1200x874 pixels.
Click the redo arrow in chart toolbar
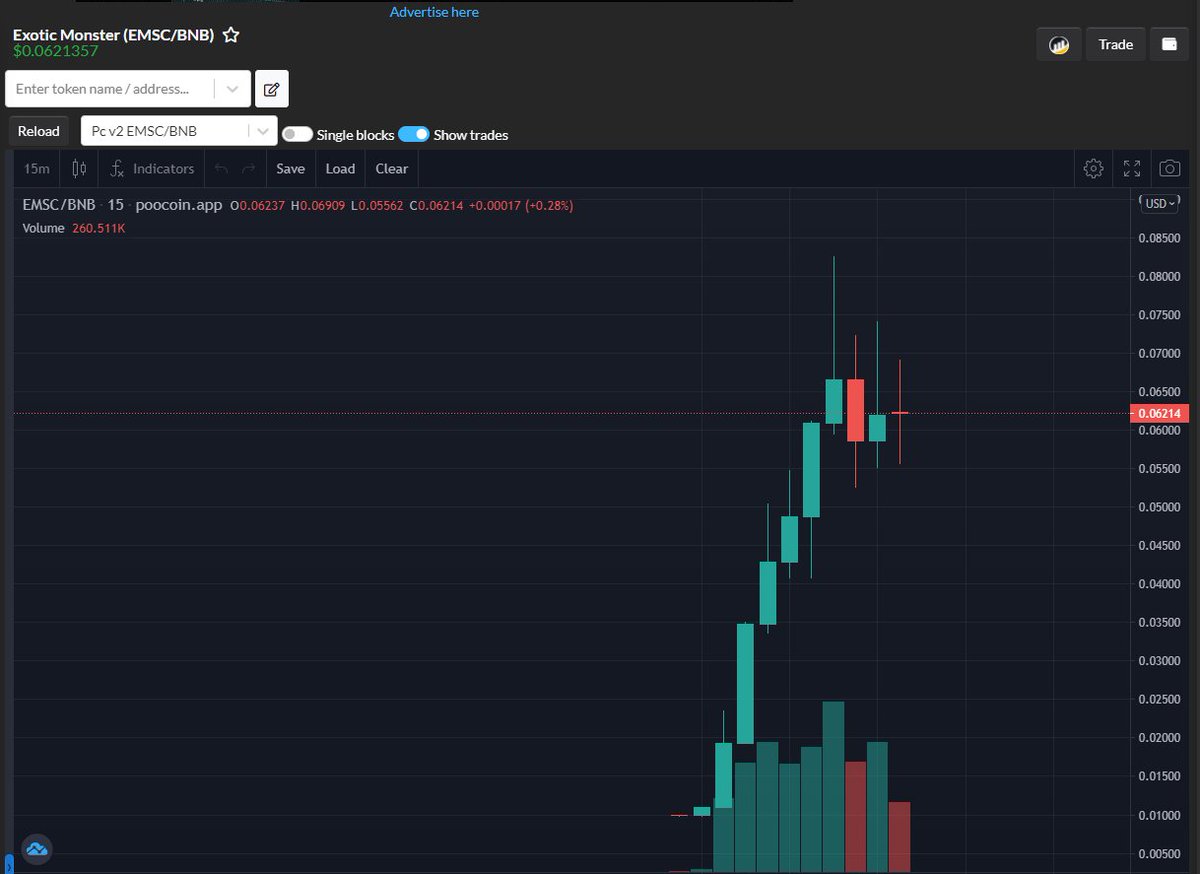point(249,169)
